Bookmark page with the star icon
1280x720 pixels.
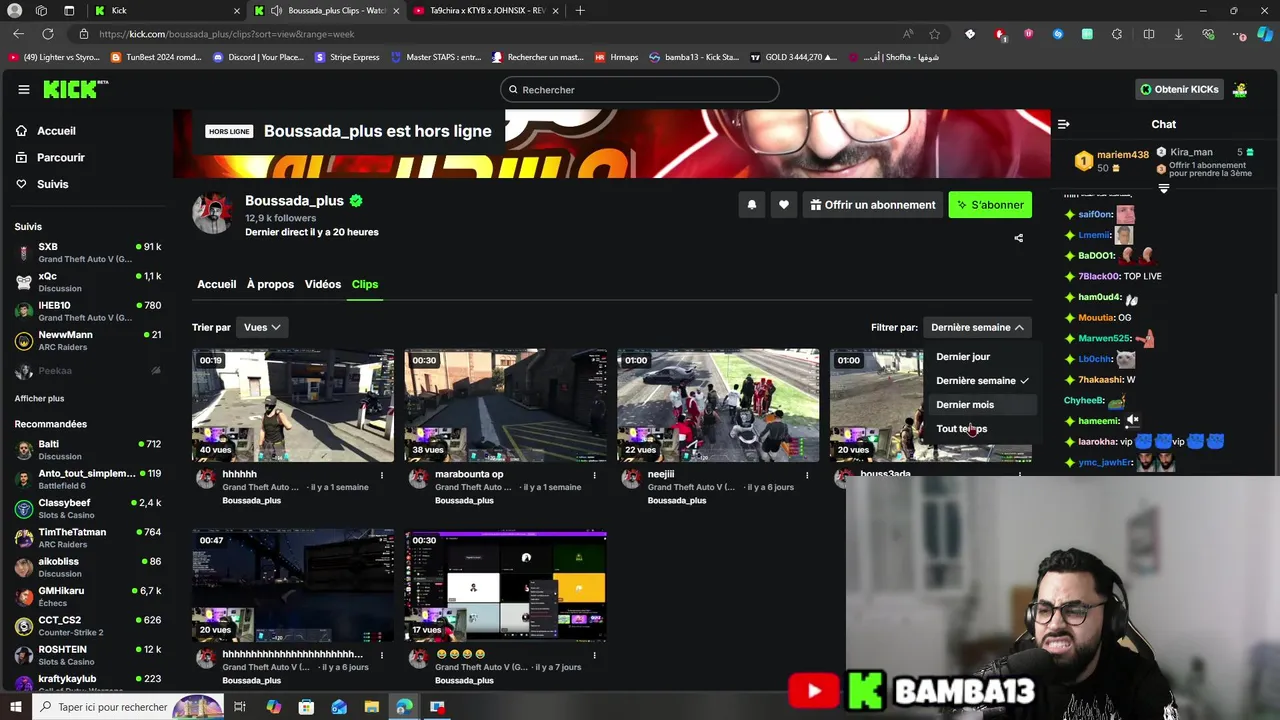(934, 34)
